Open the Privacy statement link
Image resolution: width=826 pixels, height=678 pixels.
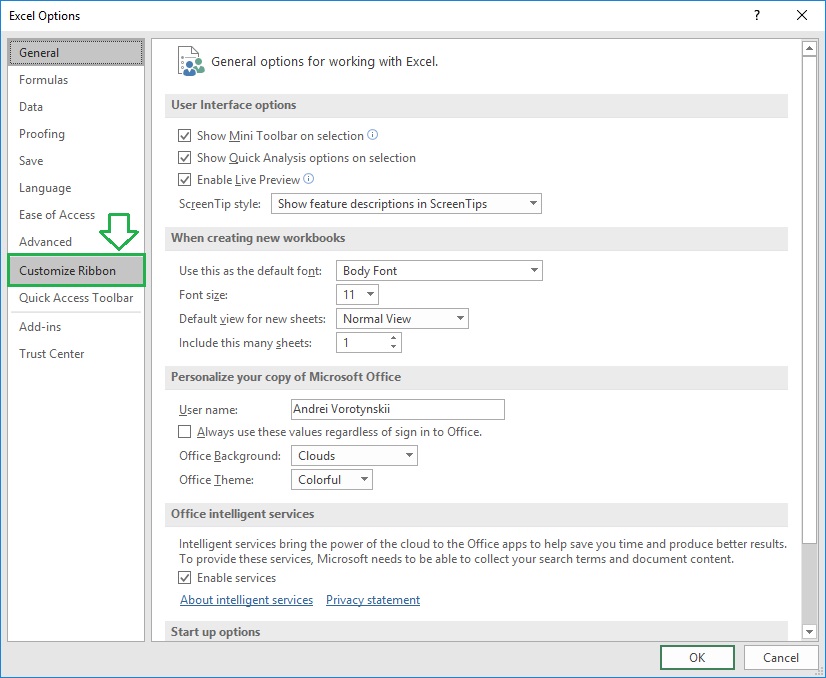pyautogui.click(x=373, y=600)
